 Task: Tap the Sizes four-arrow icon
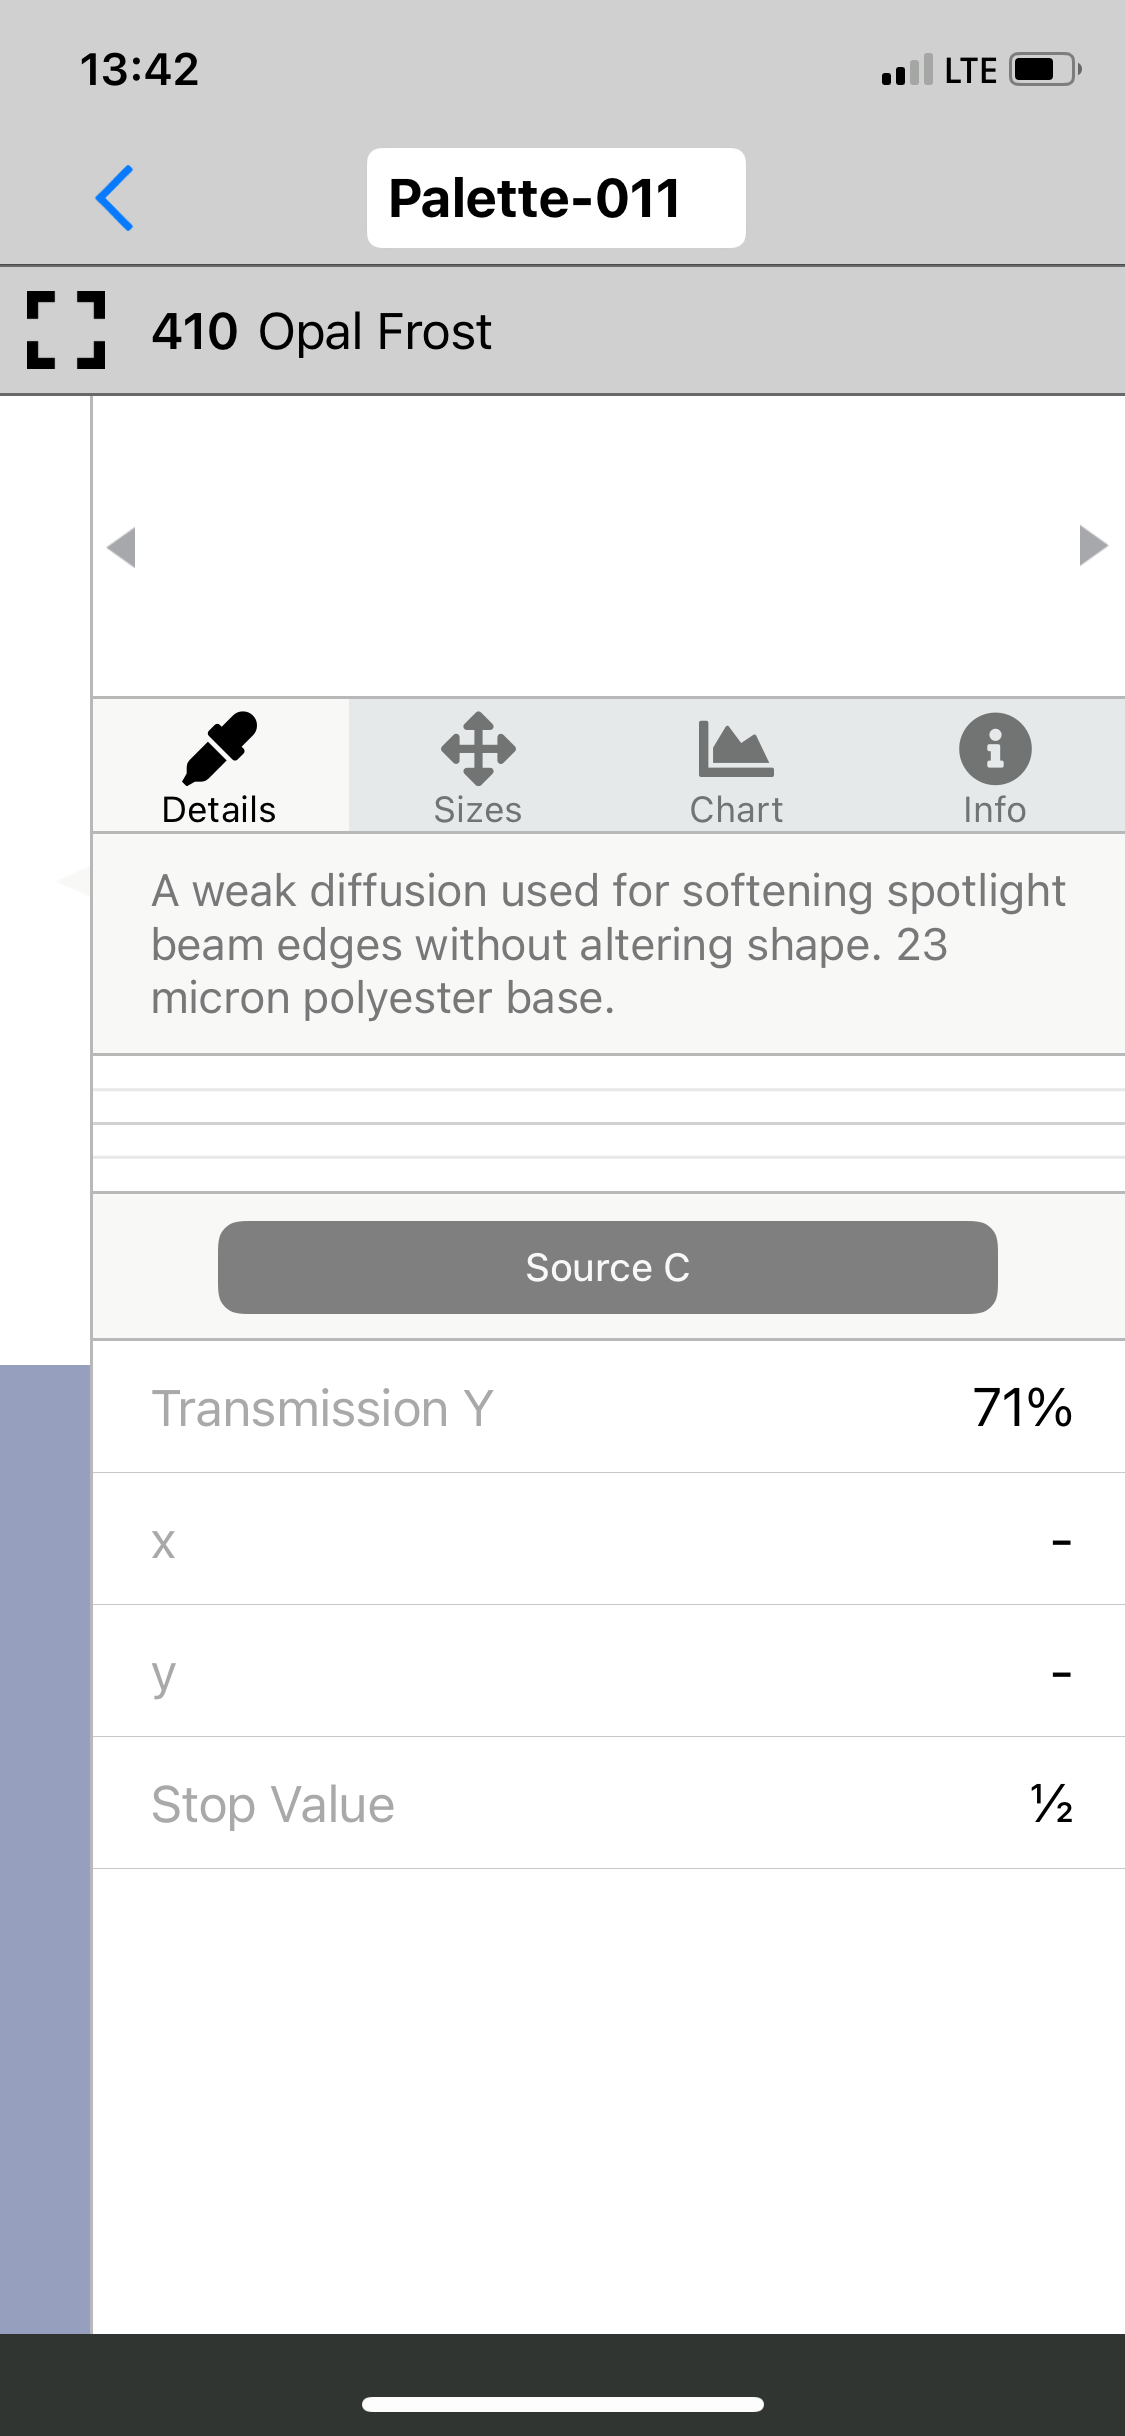478,748
